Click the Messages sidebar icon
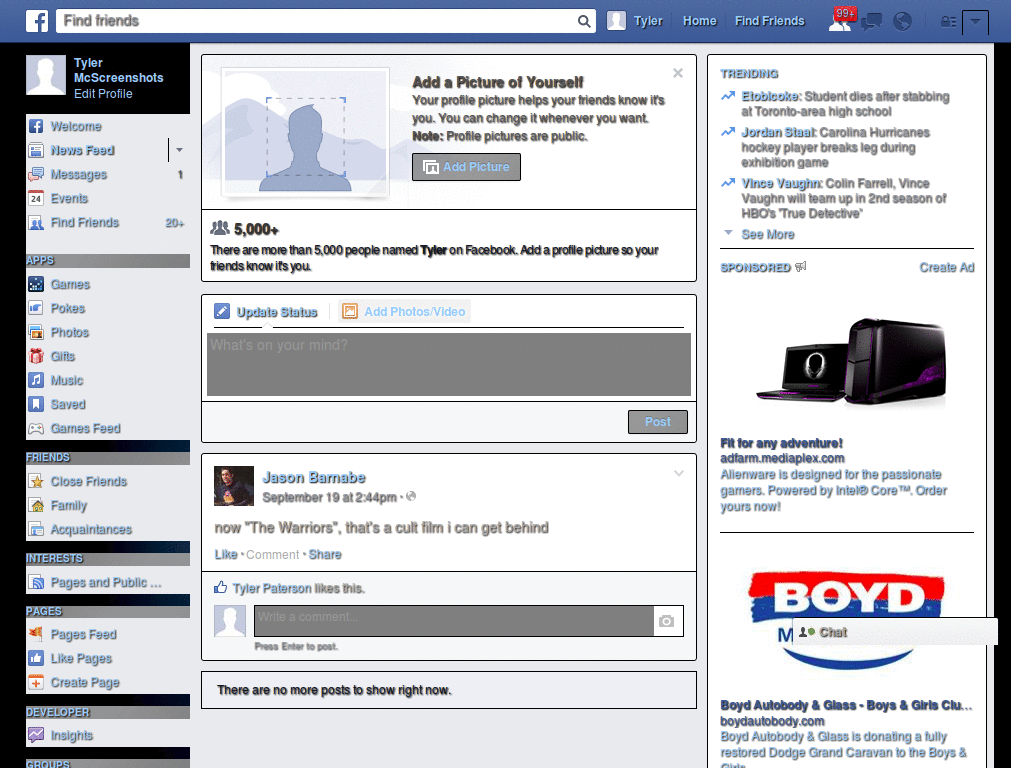1024x768 pixels. 36,175
